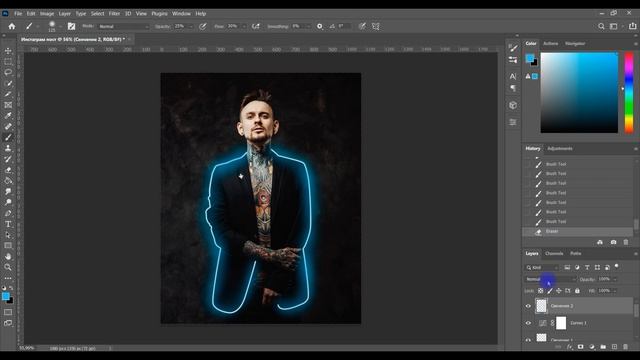
Task: Open the Smoothing dropdown in options bar
Action: coord(308,26)
